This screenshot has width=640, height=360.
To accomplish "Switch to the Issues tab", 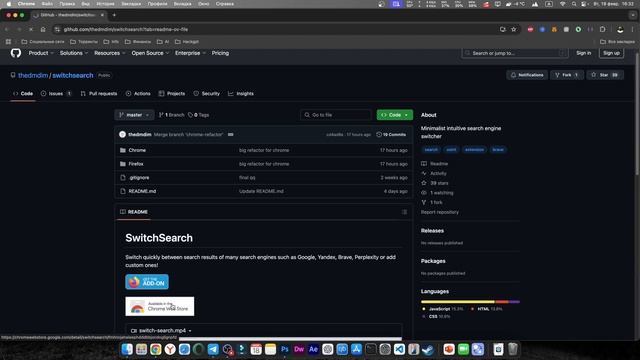I will [x=56, y=93].
